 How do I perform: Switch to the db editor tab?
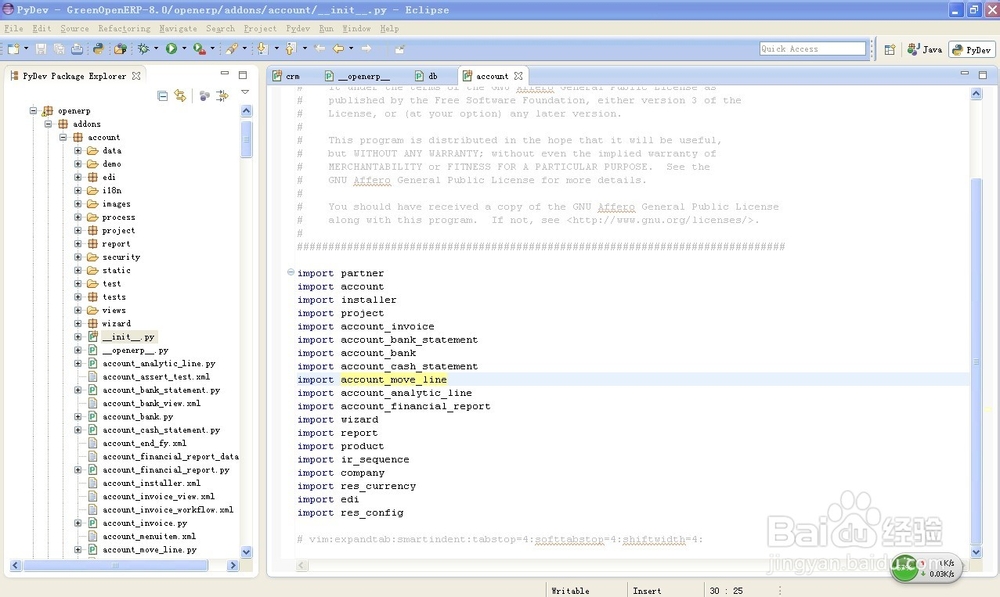click(427, 76)
